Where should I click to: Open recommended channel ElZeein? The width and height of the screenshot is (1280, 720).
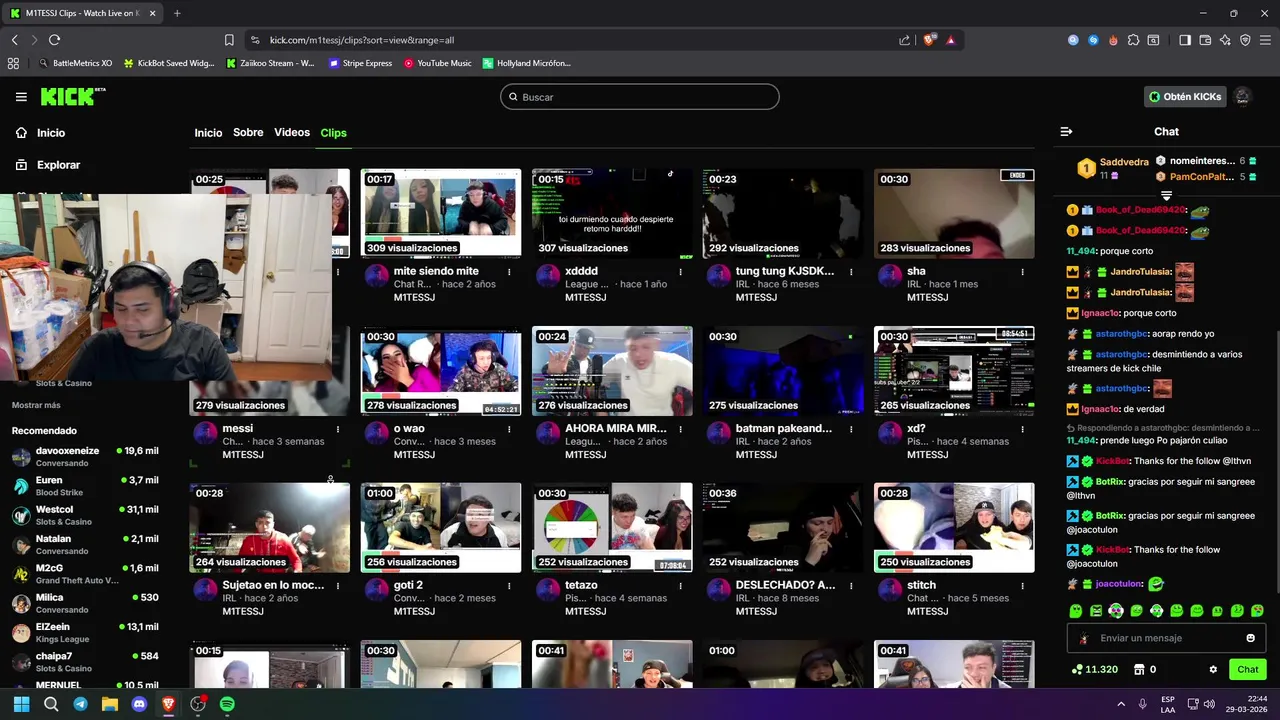[85, 632]
